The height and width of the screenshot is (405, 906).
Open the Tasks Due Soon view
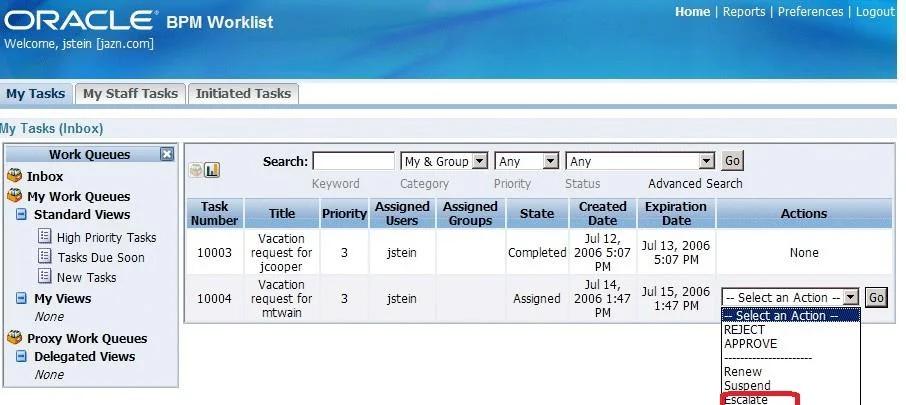click(101, 258)
